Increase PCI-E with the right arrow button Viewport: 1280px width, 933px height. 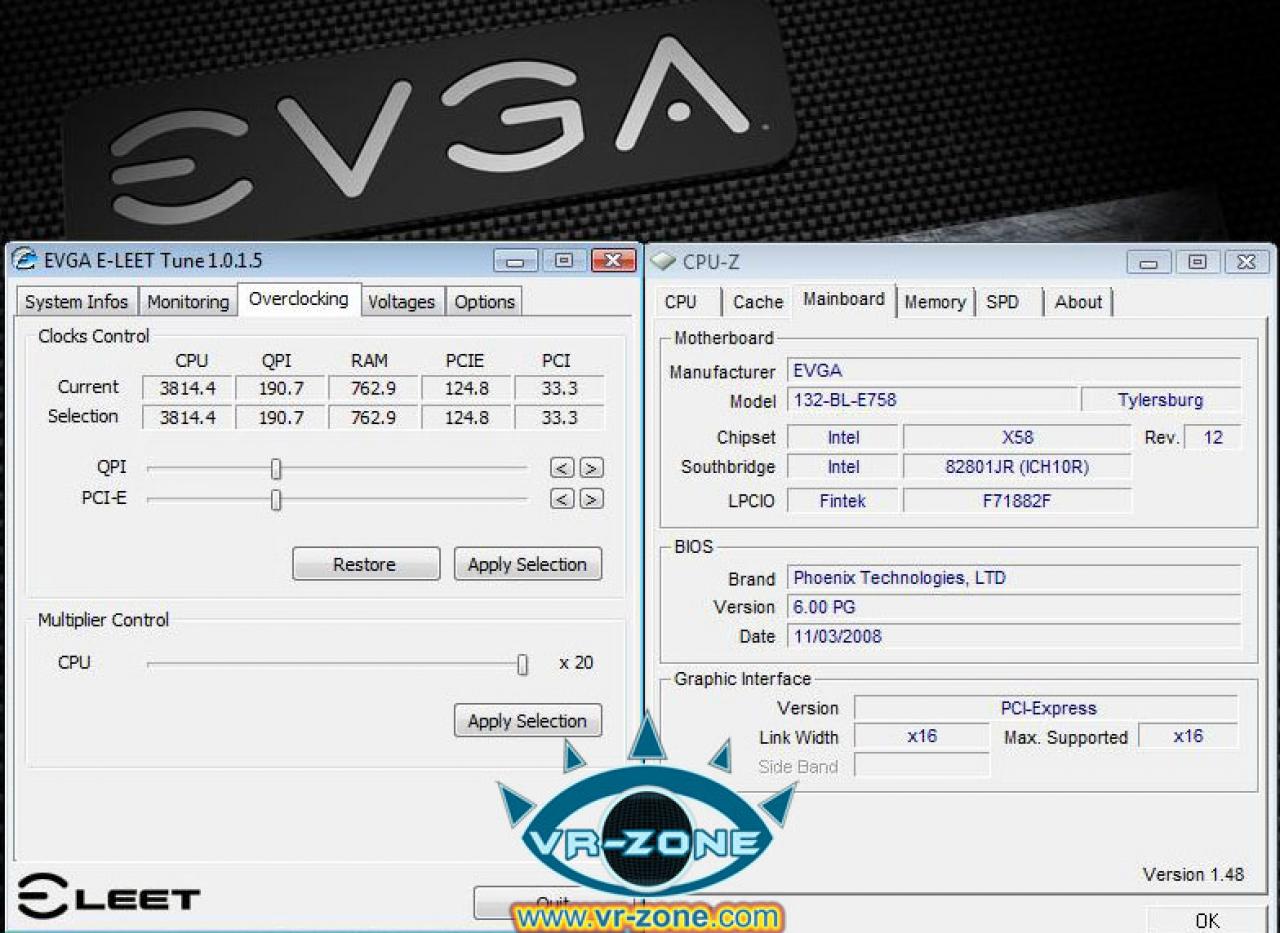pyautogui.click(x=592, y=499)
